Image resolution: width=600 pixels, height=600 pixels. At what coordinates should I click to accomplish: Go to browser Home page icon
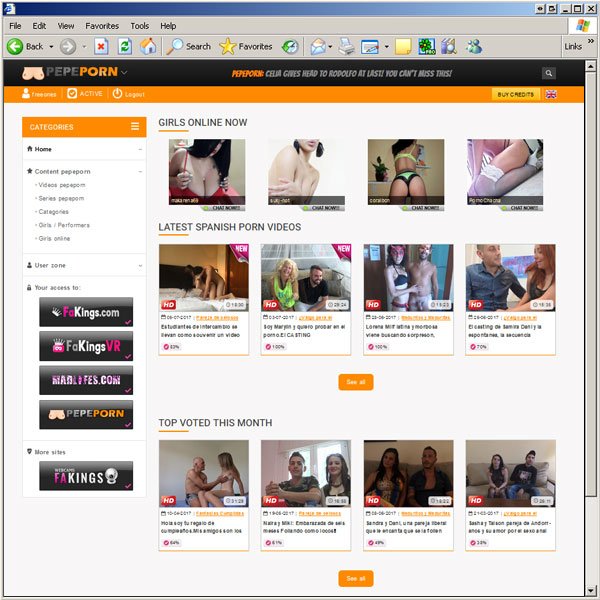pos(148,46)
